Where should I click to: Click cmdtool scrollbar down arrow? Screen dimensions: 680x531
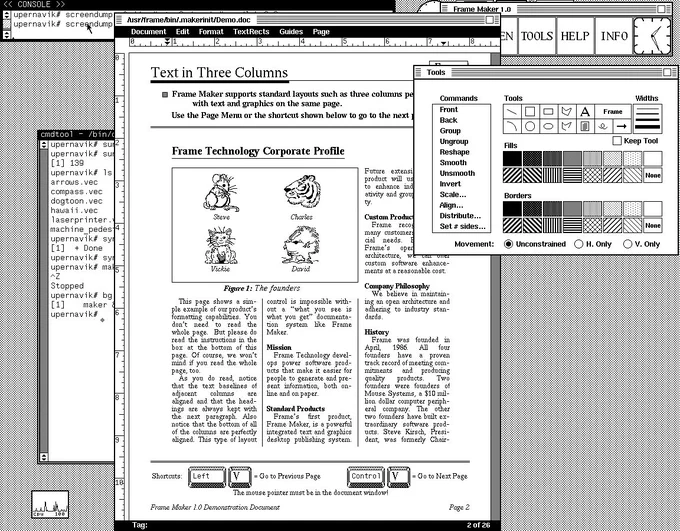coord(43,457)
